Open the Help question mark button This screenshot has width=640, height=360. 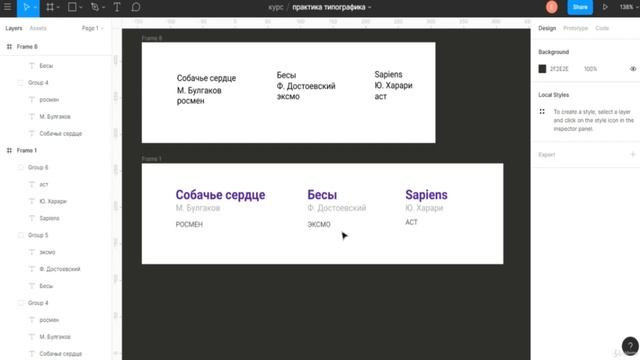630,345
